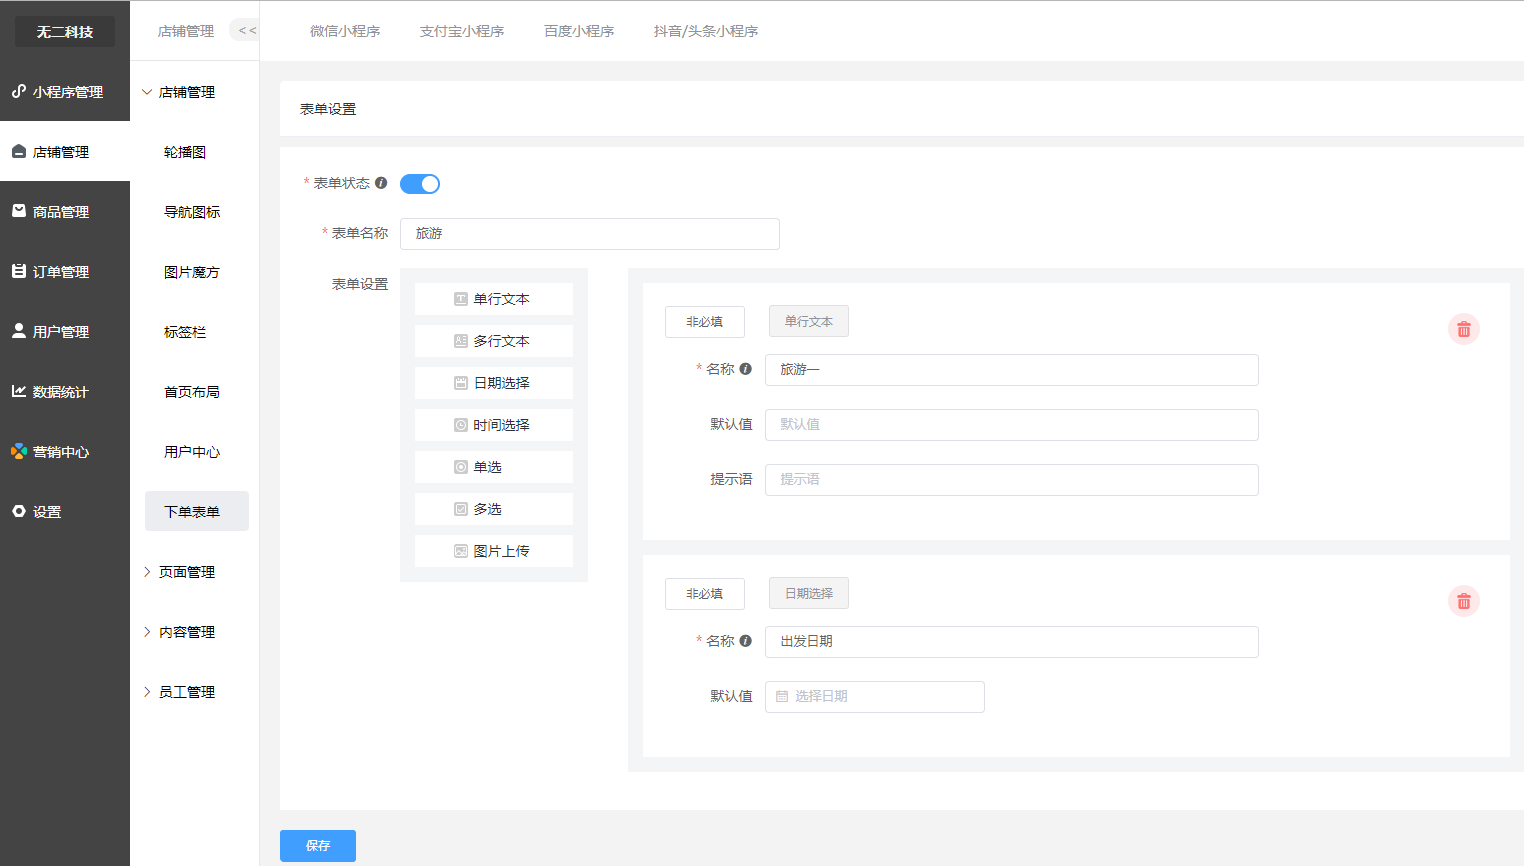Click the 名称 input containing 出发日期
The width and height of the screenshot is (1524, 866).
(1012, 642)
